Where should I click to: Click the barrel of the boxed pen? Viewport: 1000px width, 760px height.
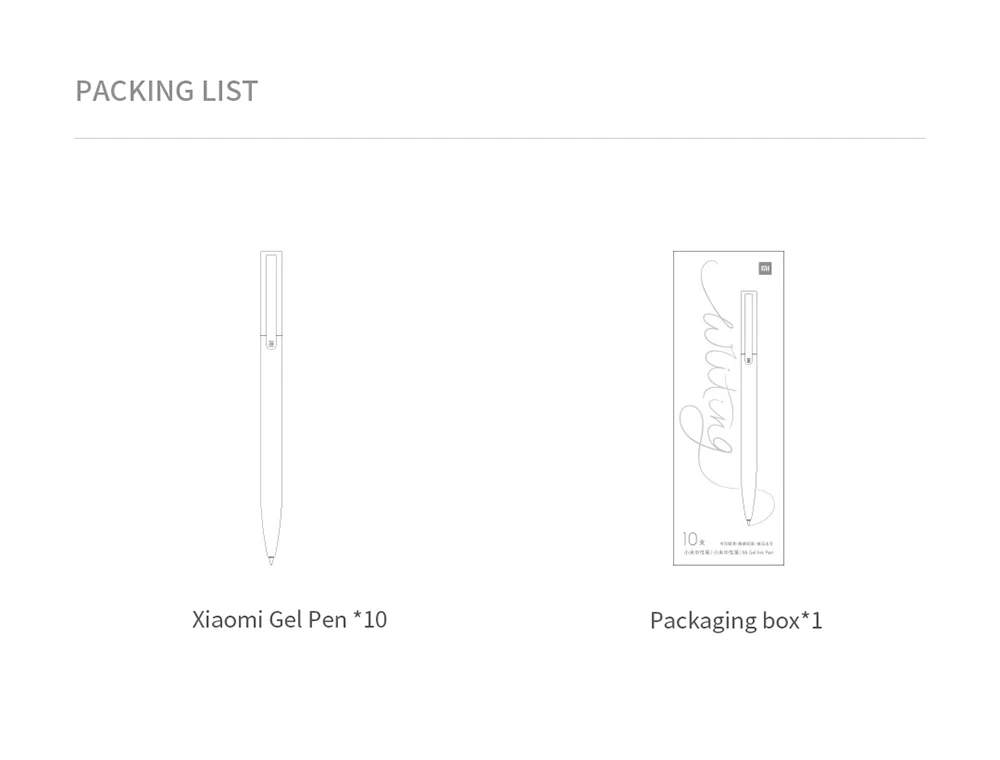click(749, 434)
